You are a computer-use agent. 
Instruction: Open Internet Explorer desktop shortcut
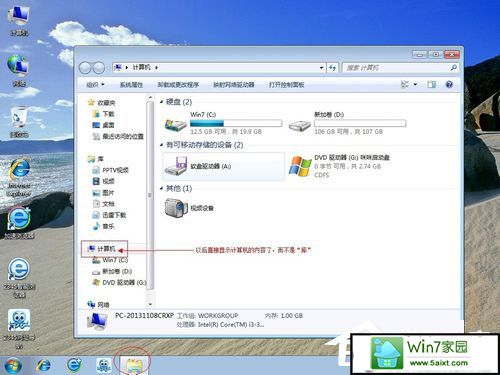click(x=19, y=177)
